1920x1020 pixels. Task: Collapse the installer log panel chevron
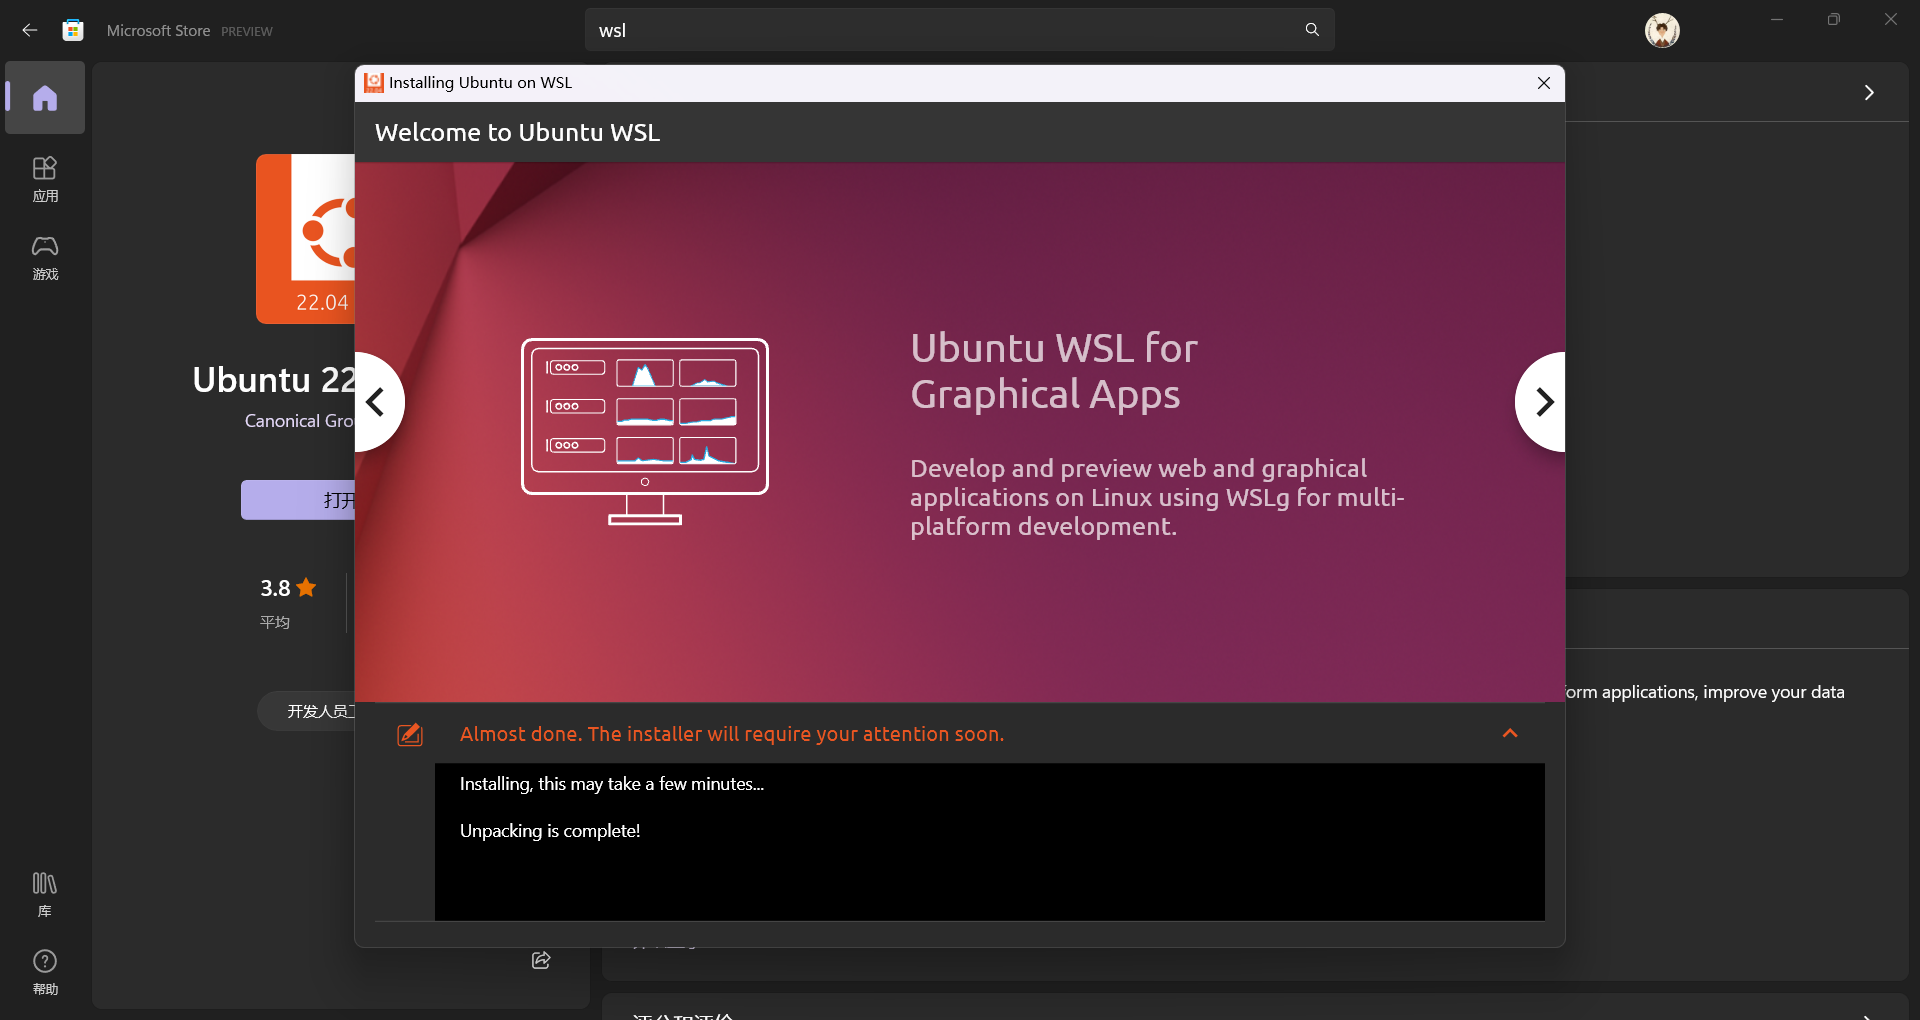click(x=1510, y=734)
